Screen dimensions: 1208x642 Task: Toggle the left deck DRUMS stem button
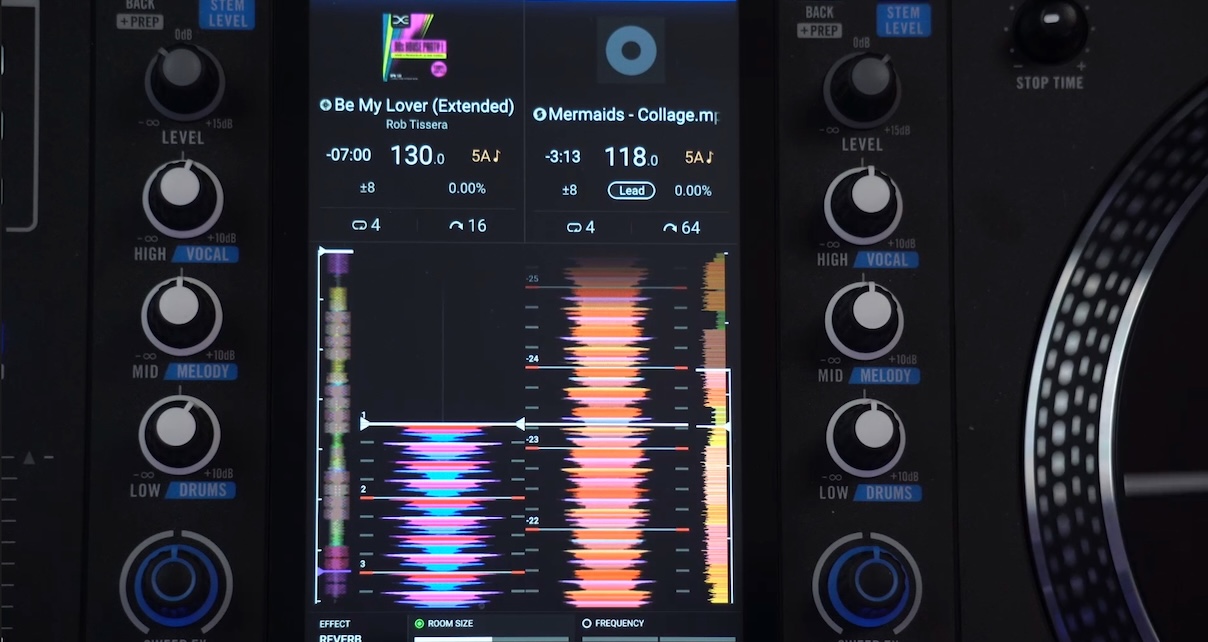201,490
